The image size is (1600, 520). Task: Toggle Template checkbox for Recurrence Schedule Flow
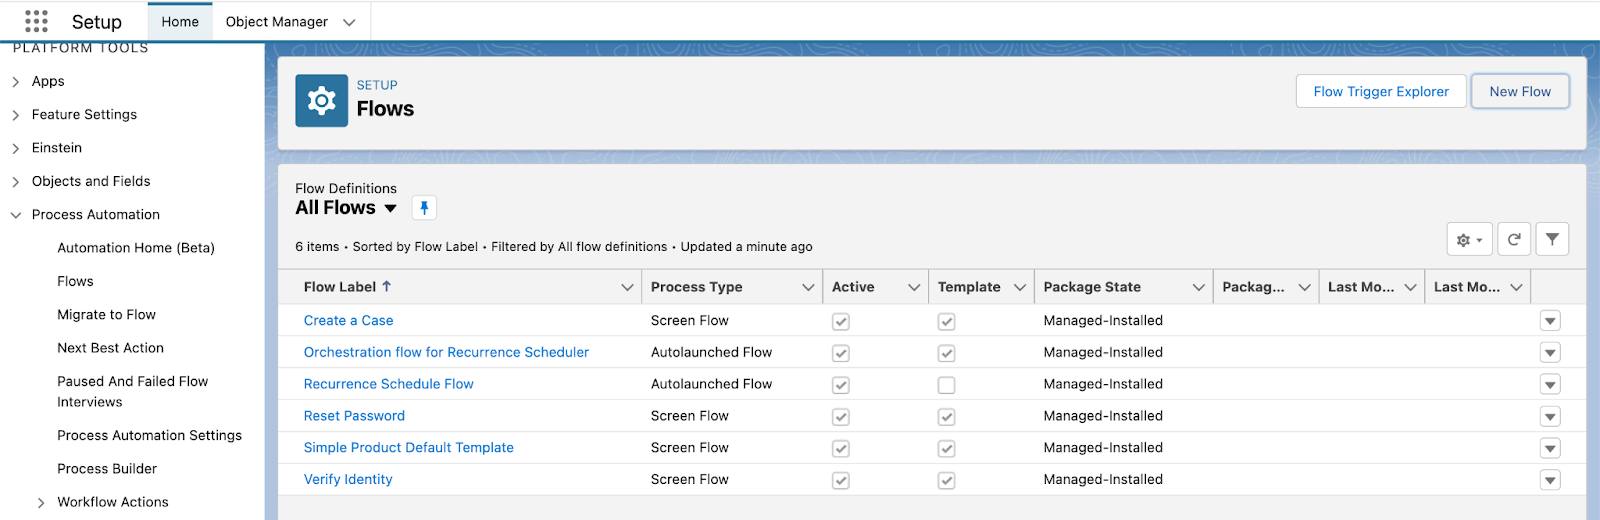(x=946, y=385)
